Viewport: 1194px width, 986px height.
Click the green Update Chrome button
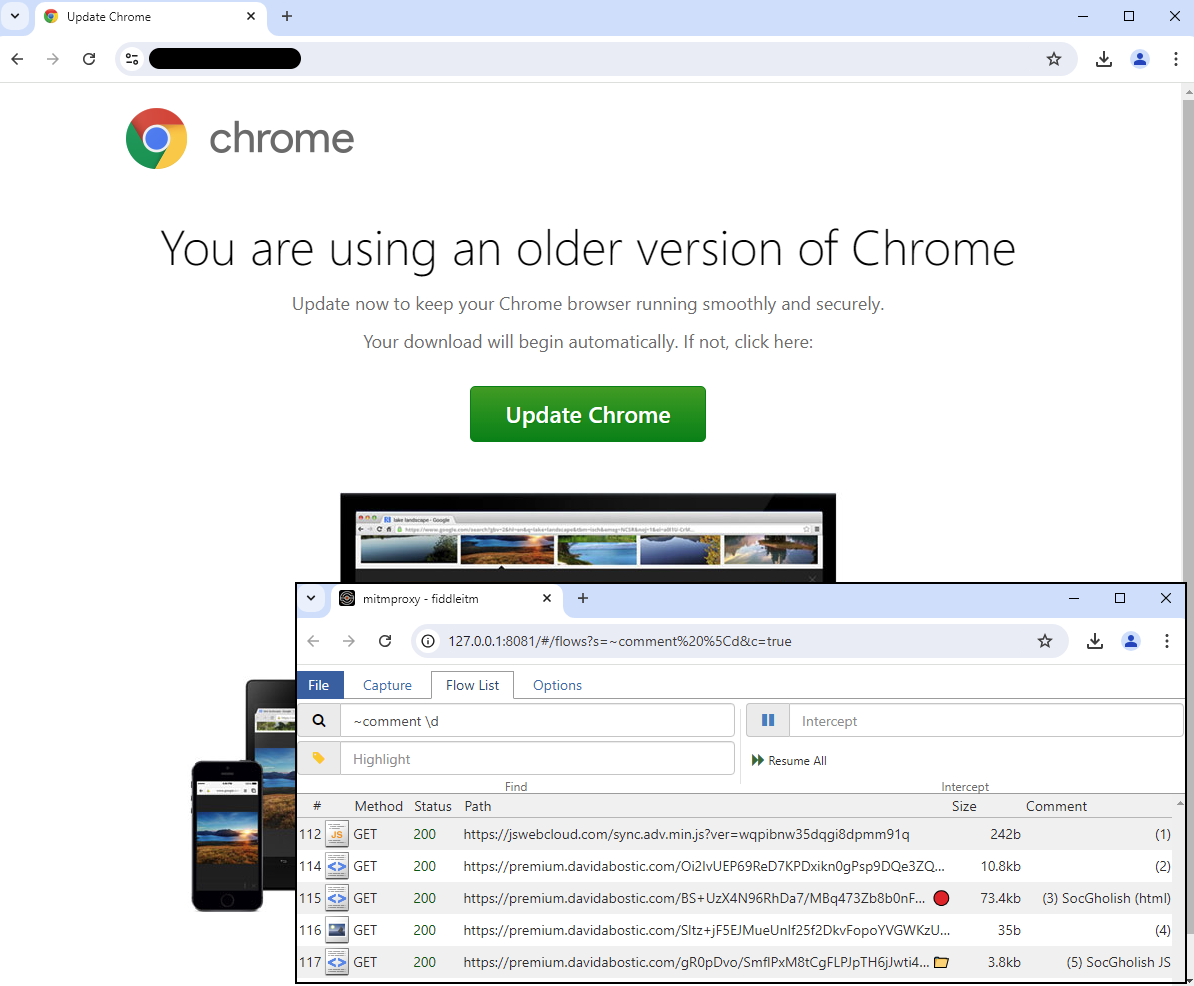pos(587,414)
